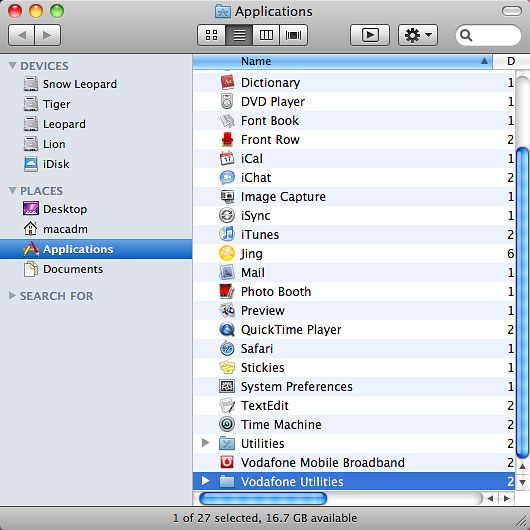Click the iChat bubble icon

click(x=227, y=177)
